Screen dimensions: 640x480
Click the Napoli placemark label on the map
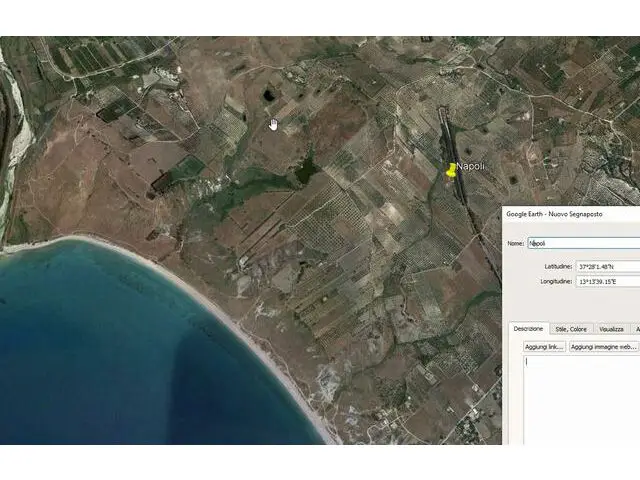click(470, 167)
